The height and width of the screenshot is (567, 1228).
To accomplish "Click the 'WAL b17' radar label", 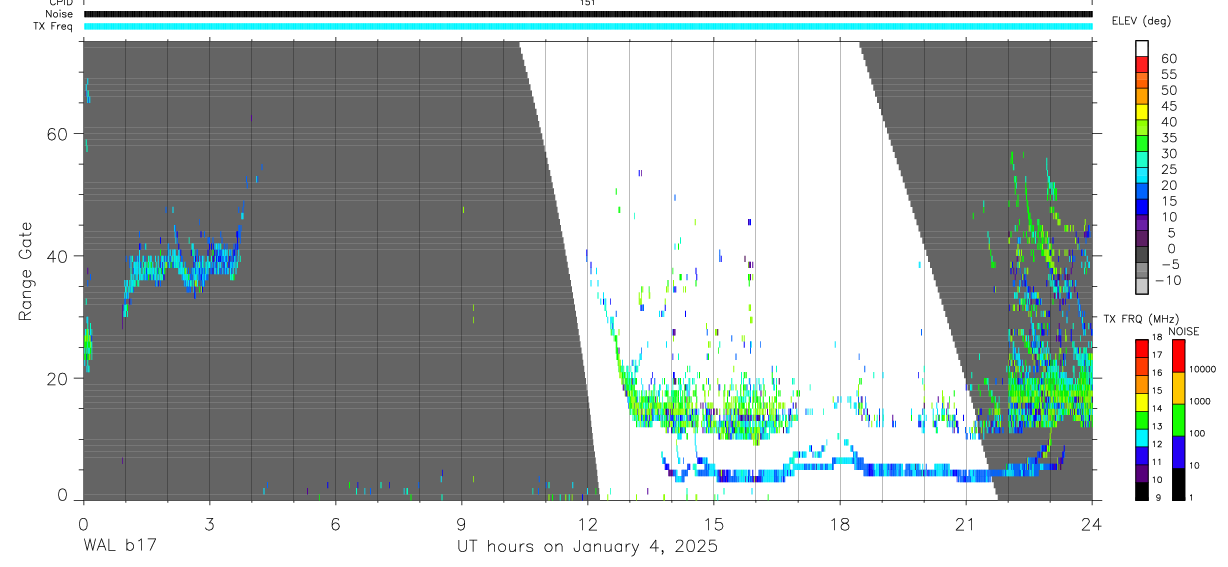I will (119, 546).
